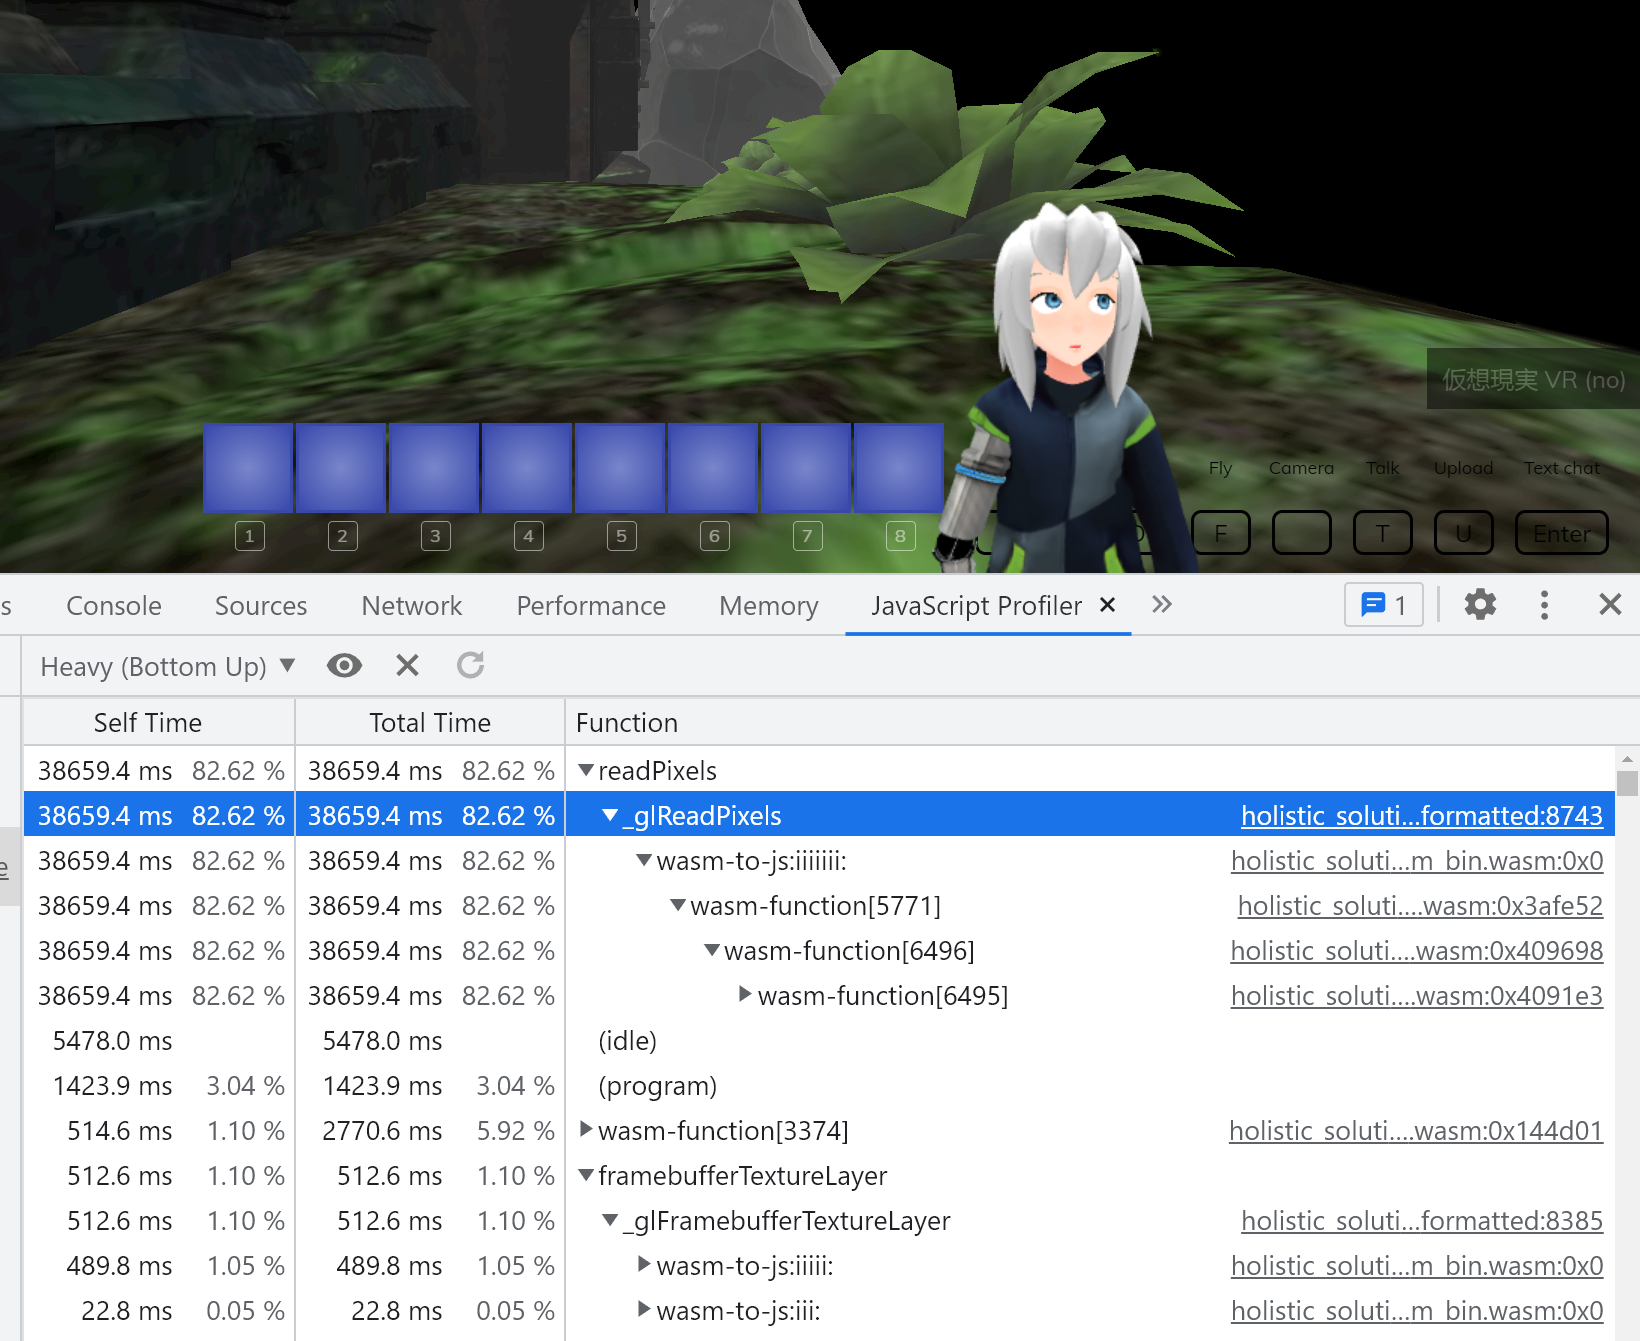Click the 22.8 ms self time cell
Viewport: 1640px width, 1341px height.
tap(126, 1311)
